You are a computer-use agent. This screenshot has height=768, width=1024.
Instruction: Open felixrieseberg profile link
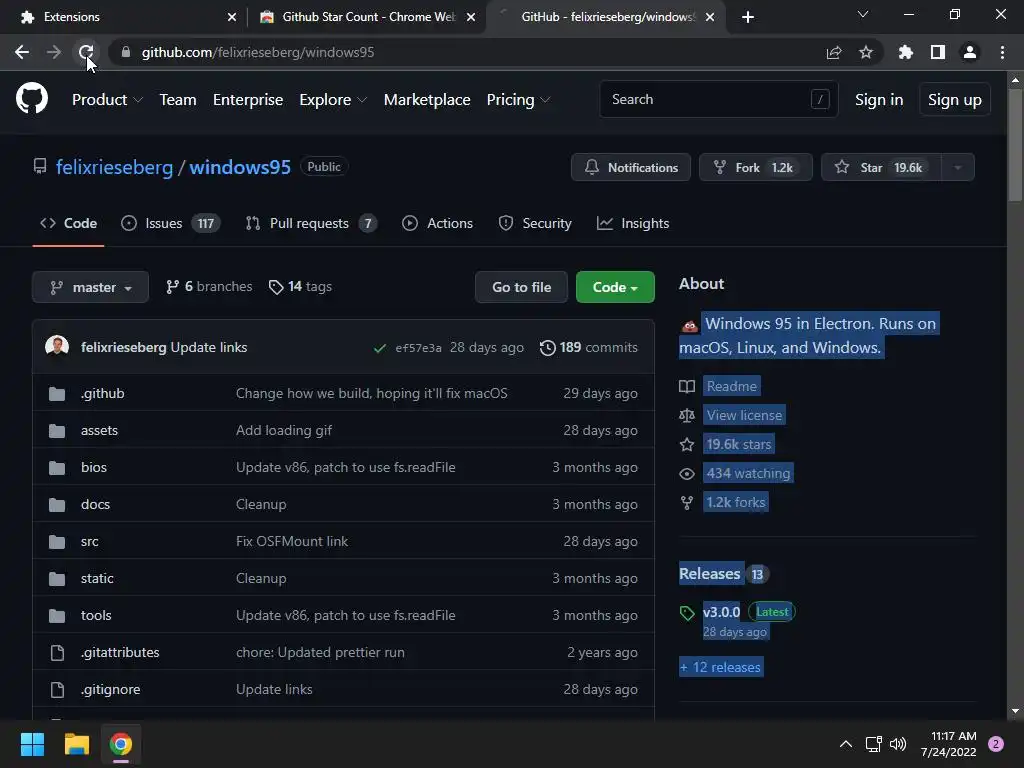click(x=114, y=167)
